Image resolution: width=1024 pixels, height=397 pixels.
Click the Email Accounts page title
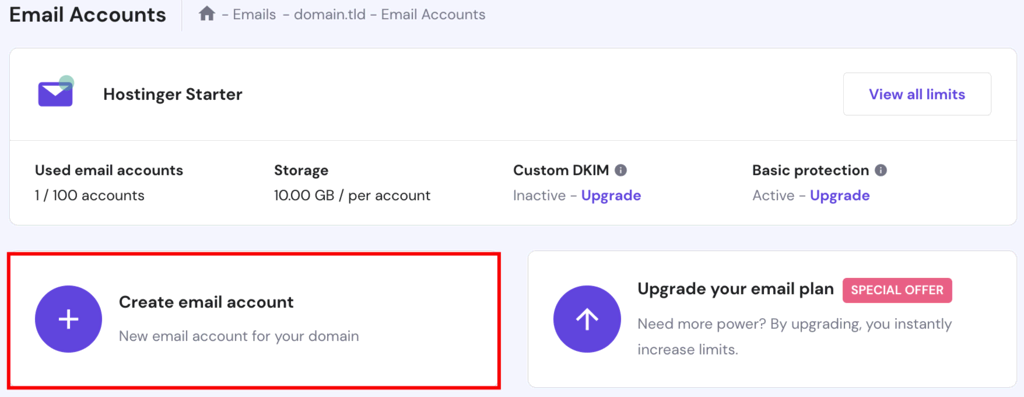coord(88,15)
